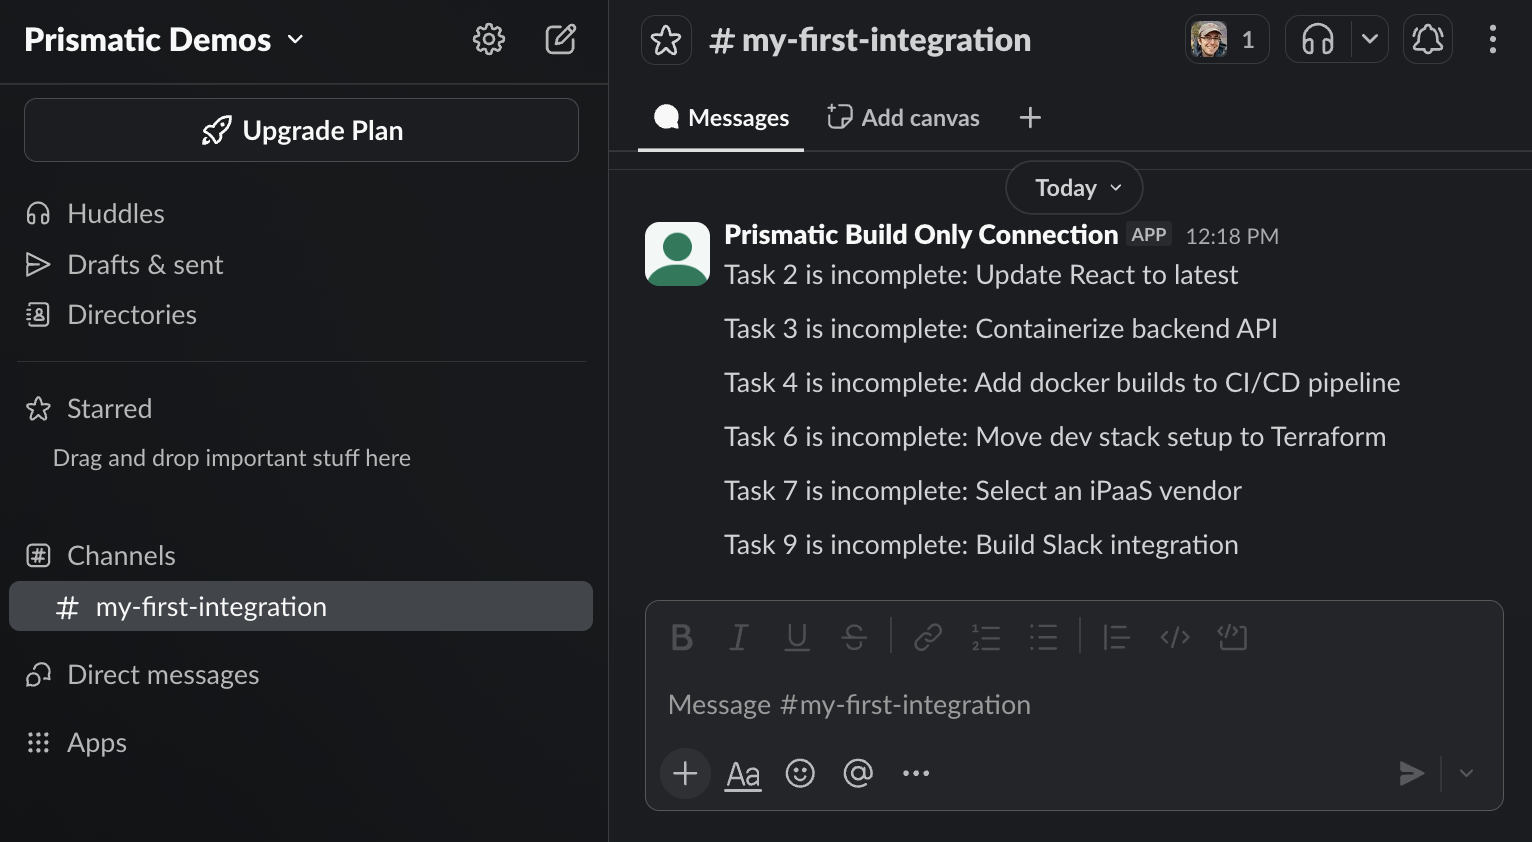Start a huddle with the headphones icon
1532x842 pixels.
[x=1318, y=40]
